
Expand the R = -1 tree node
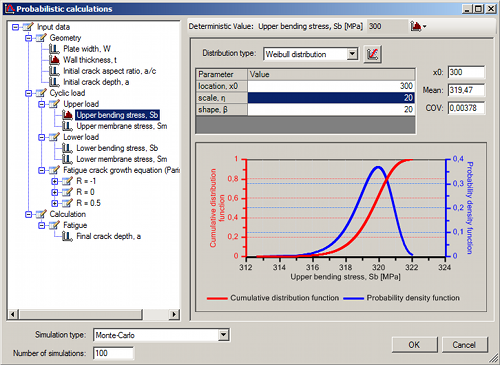click(55, 181)
